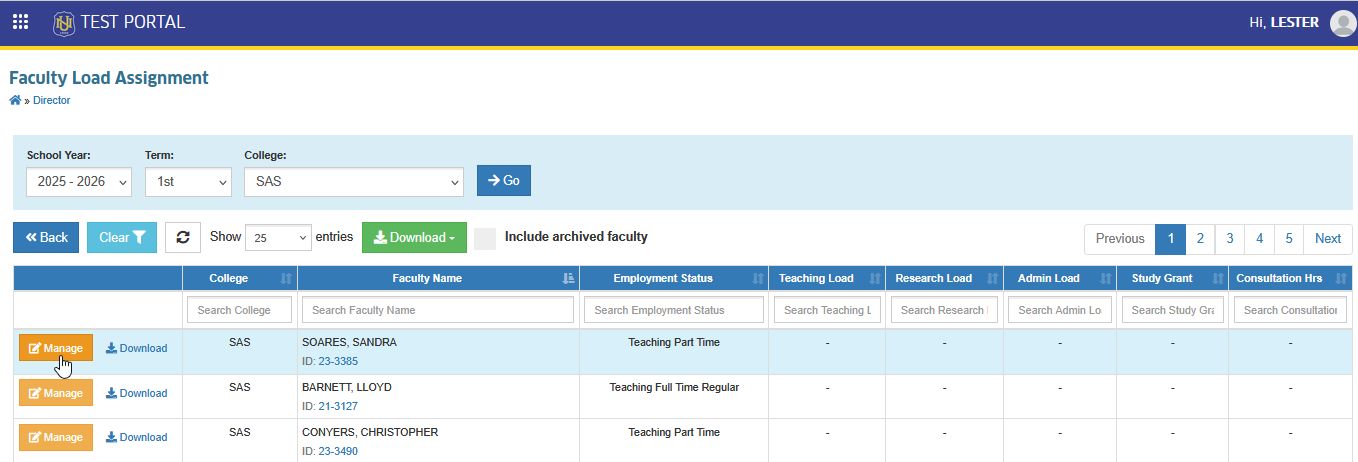The height and width of the screenshot is (462, 1358).
Task: Toggle Include archived faculty checkbox
Action: pos(485,238)
